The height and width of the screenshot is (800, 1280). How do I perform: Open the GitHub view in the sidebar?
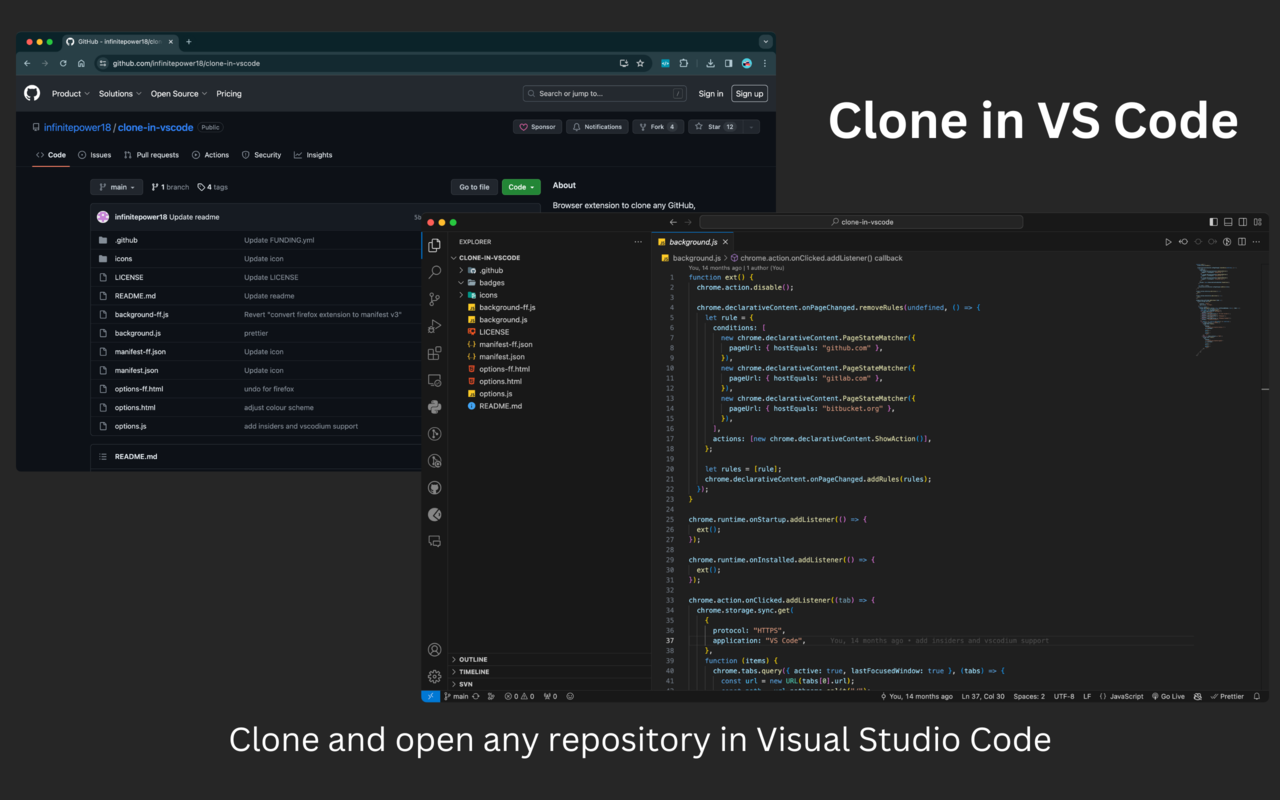434,488
